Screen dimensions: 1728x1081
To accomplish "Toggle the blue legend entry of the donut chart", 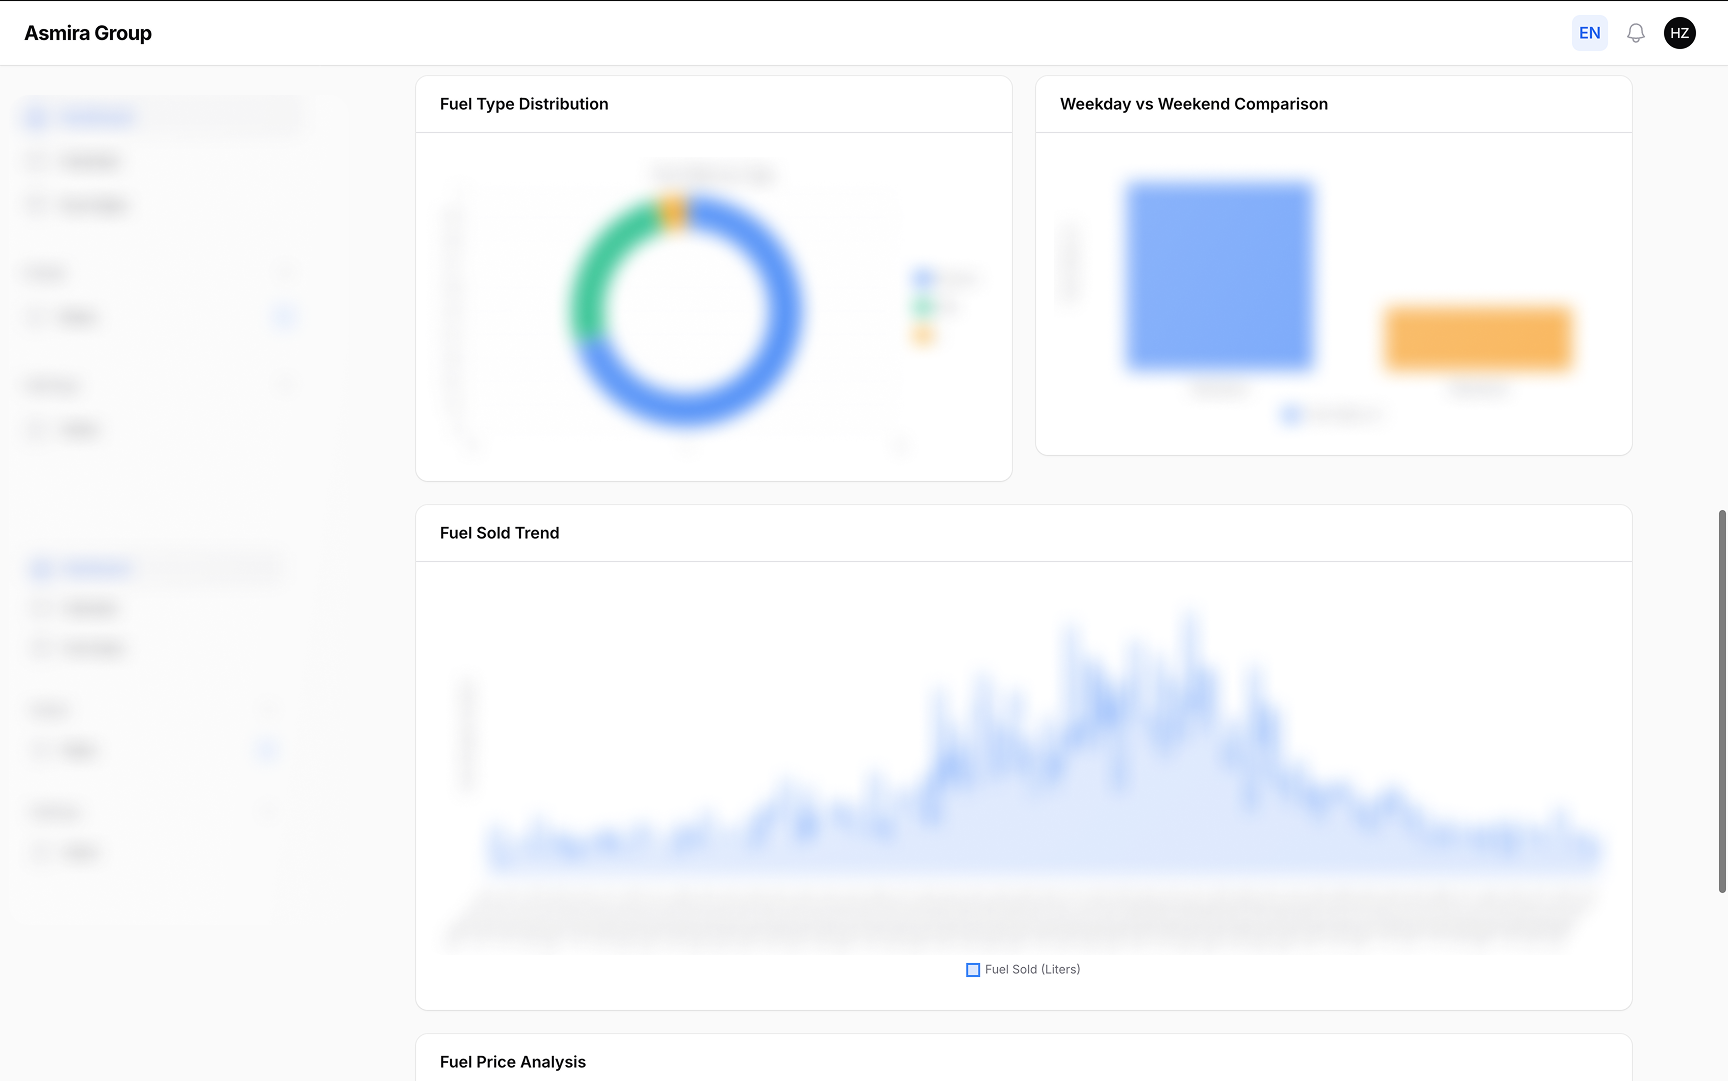I will coord(924,278).
